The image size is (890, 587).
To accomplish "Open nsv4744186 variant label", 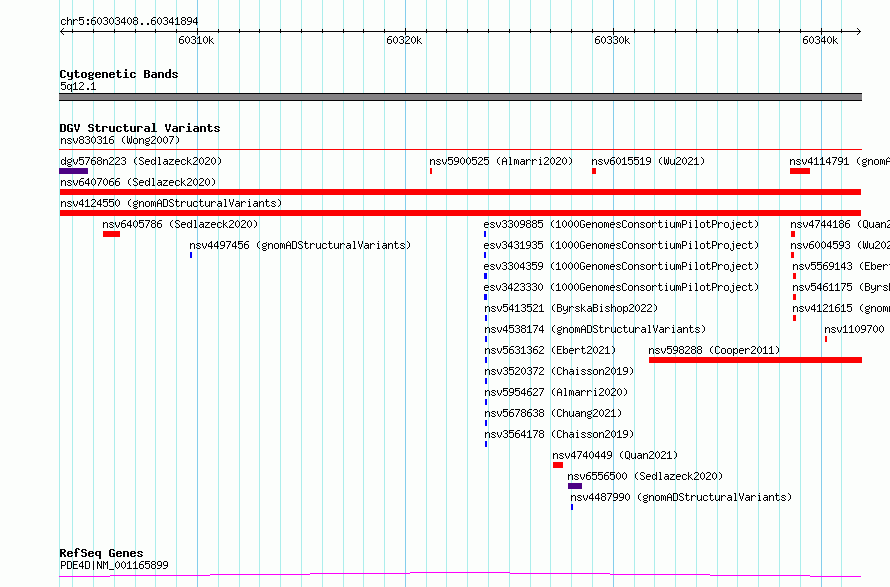I will point(840,224).
